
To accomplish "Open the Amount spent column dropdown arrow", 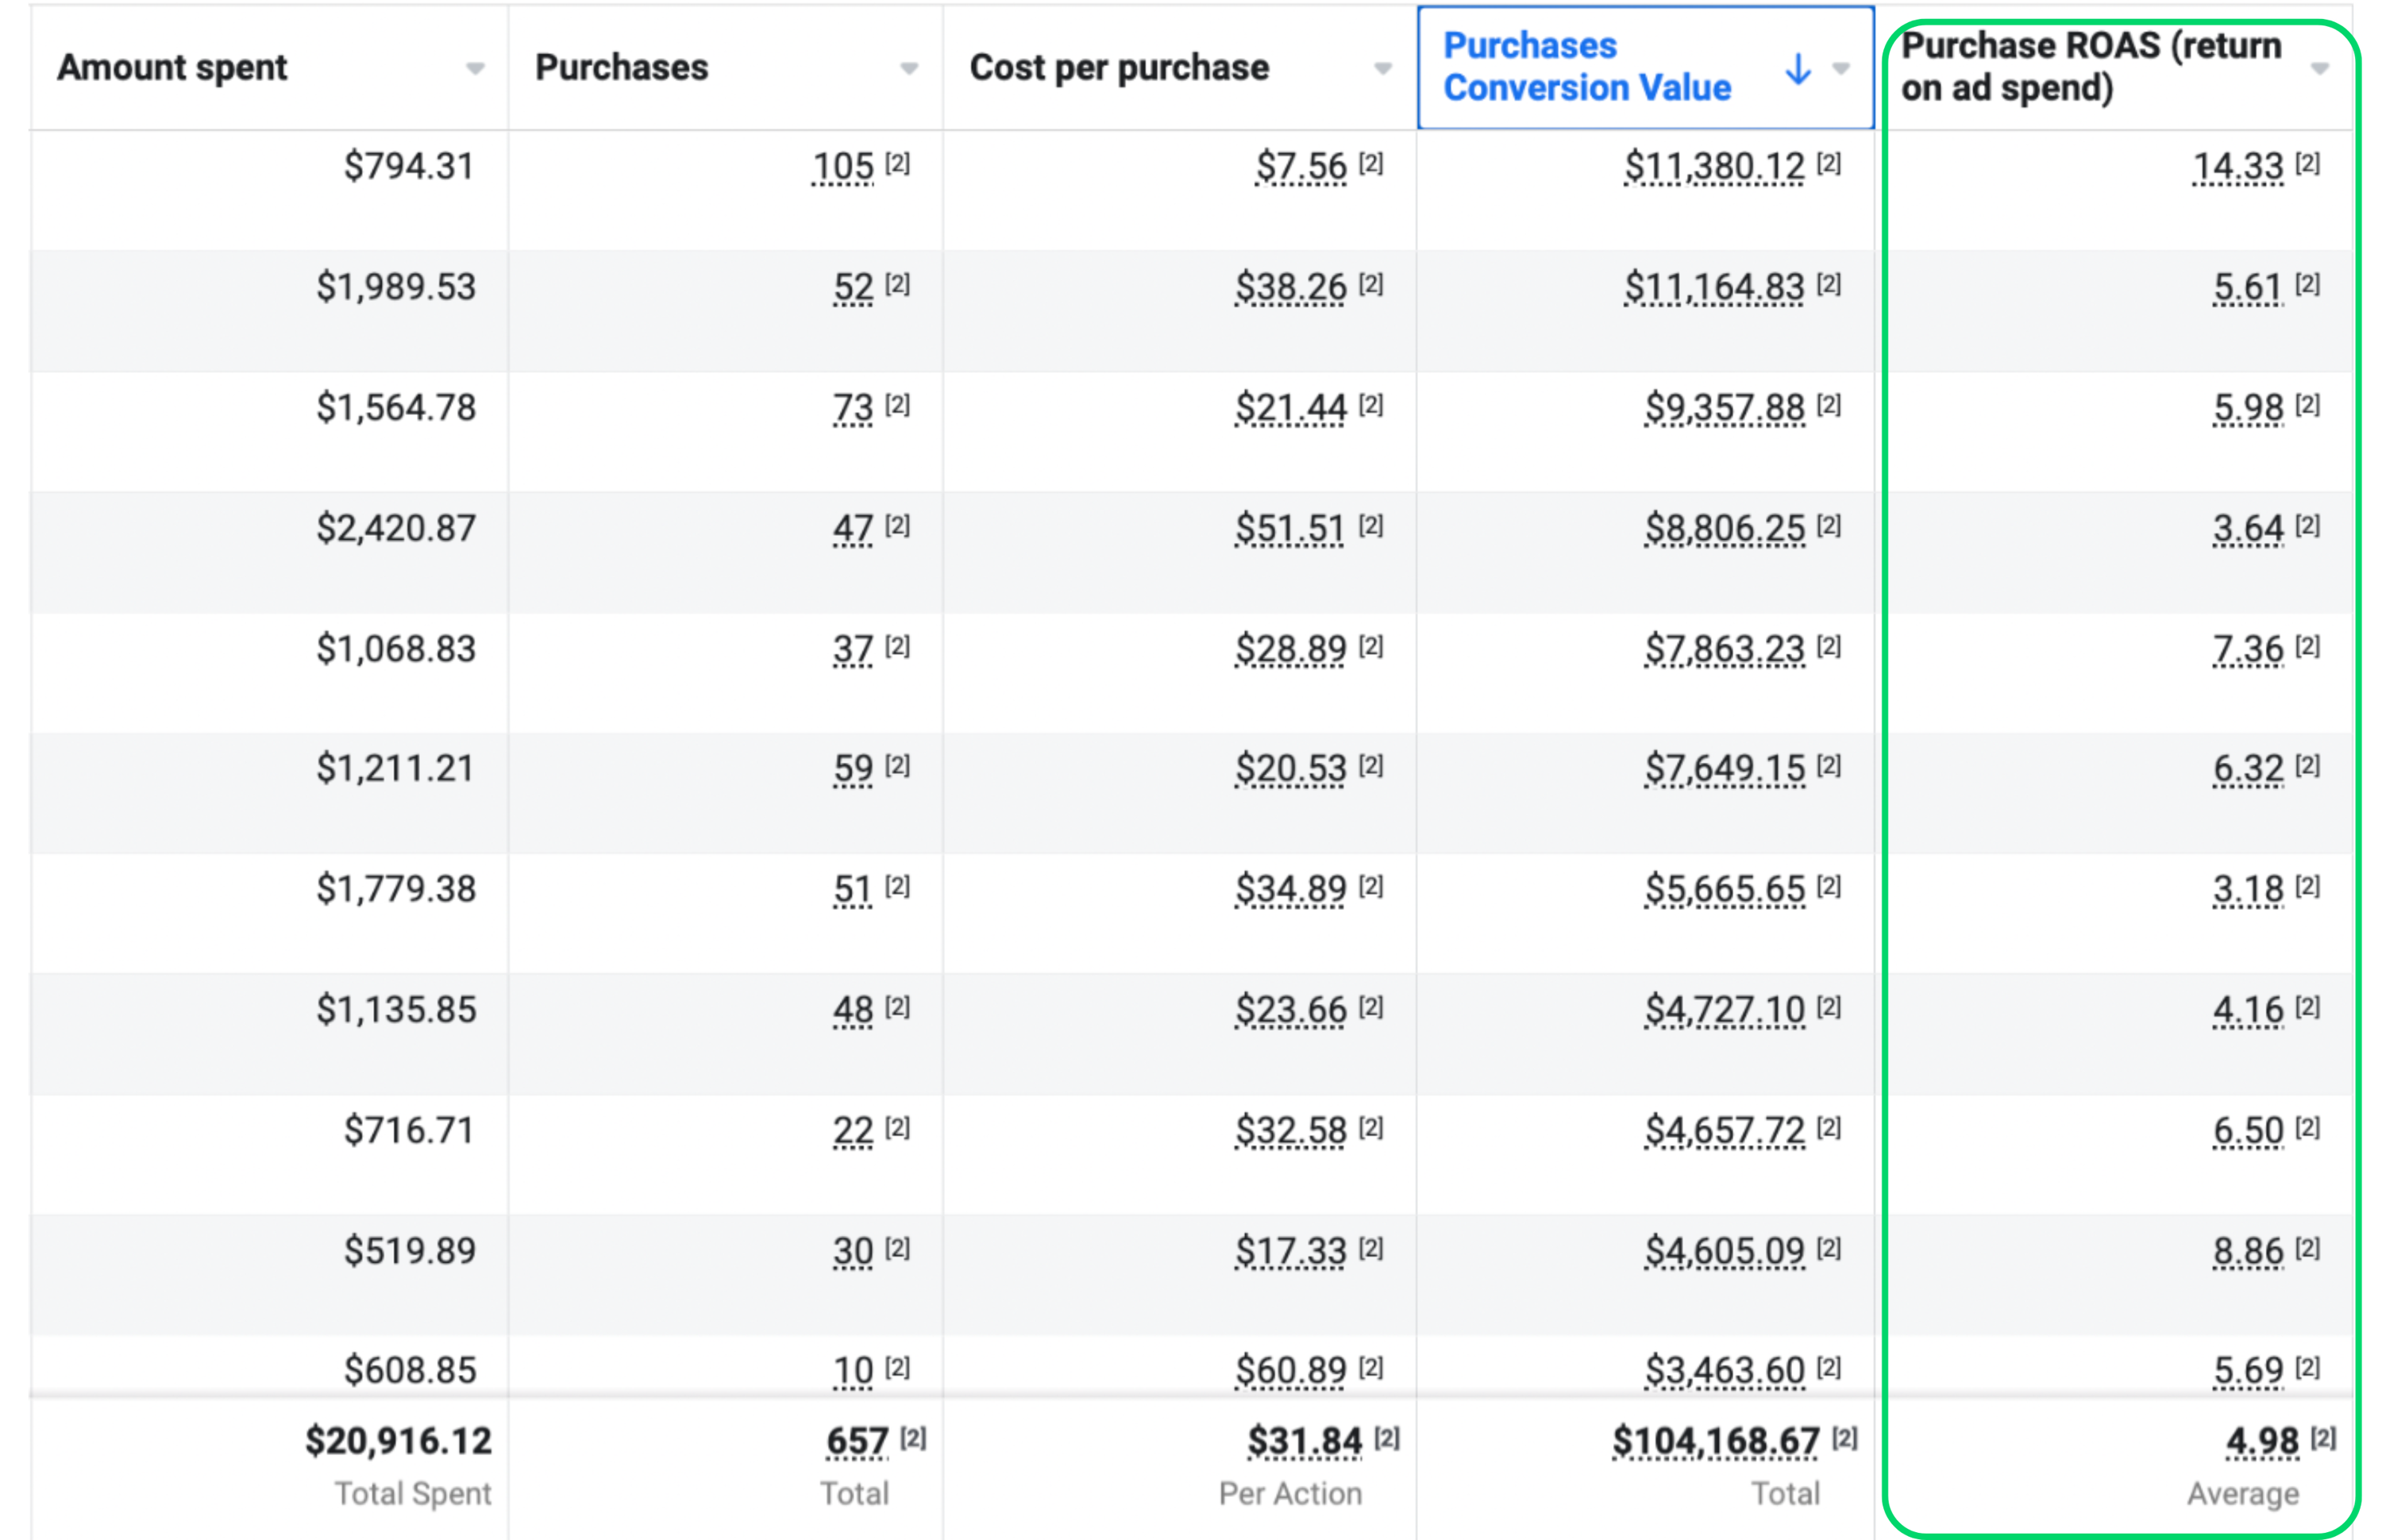I will [475, 68].
